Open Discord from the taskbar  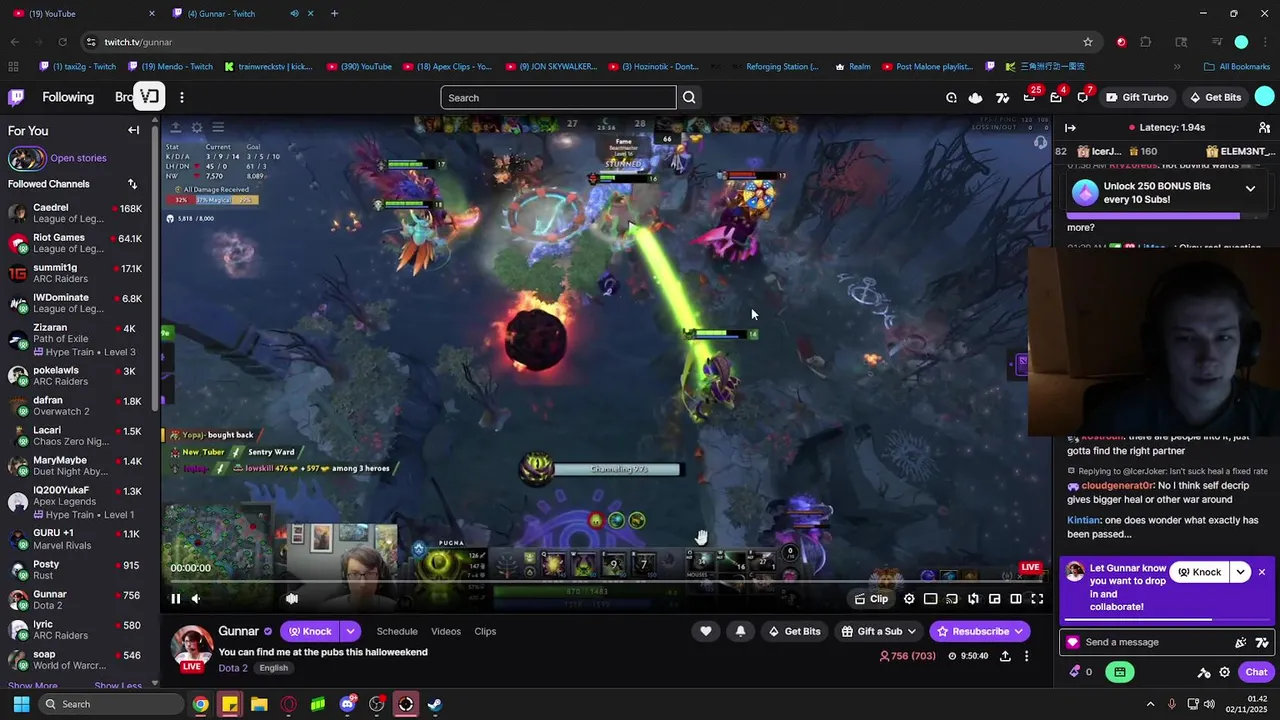coord(347,704)
